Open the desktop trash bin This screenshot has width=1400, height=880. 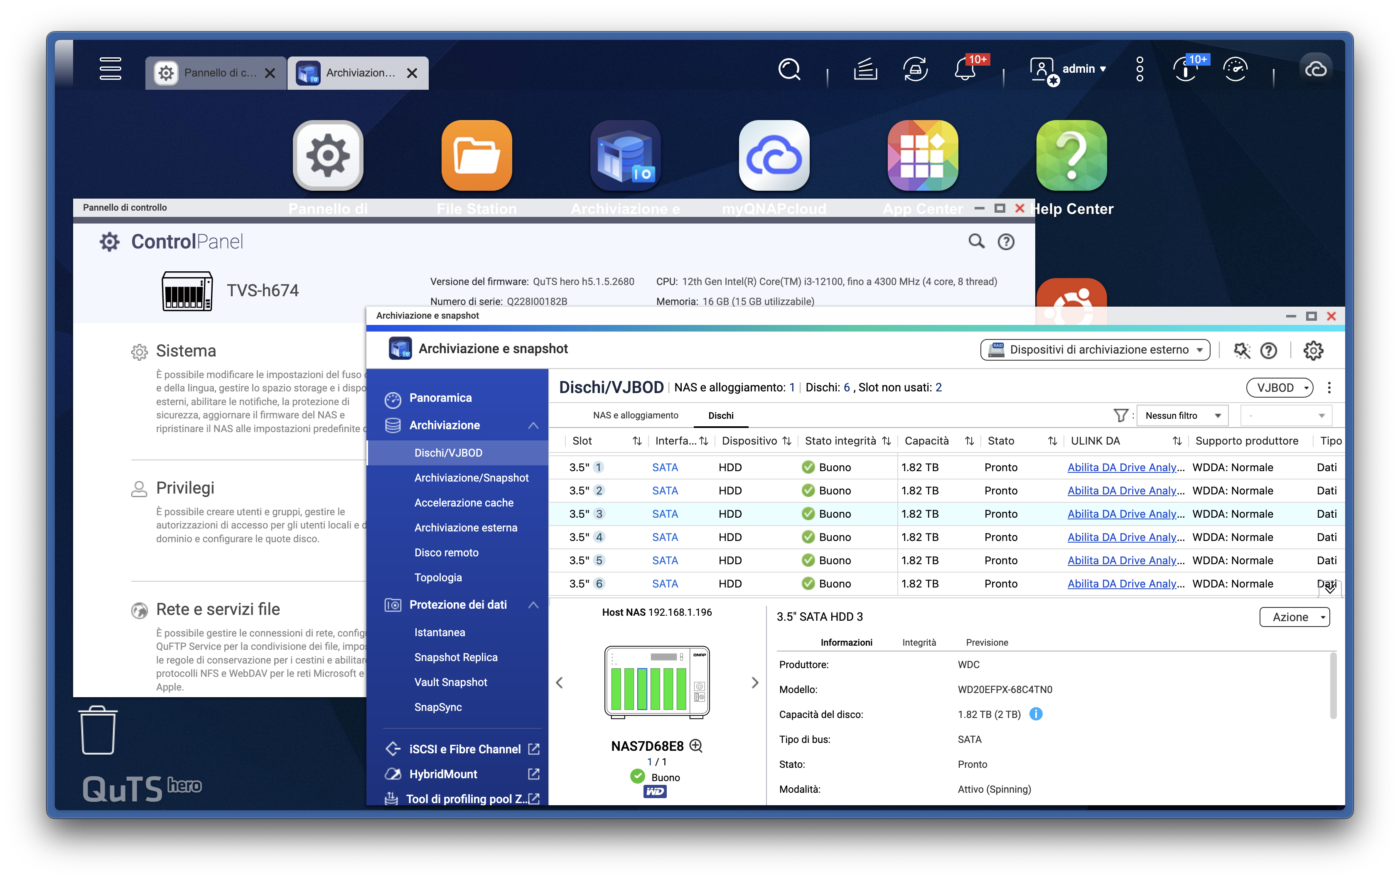pyautogui.click(x=98, y=730)
